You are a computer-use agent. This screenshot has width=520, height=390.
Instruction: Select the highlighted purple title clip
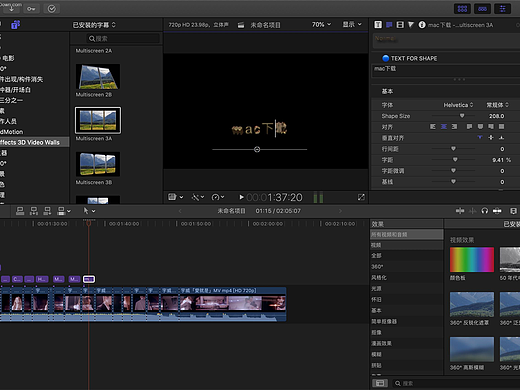(x=89, y=279)
